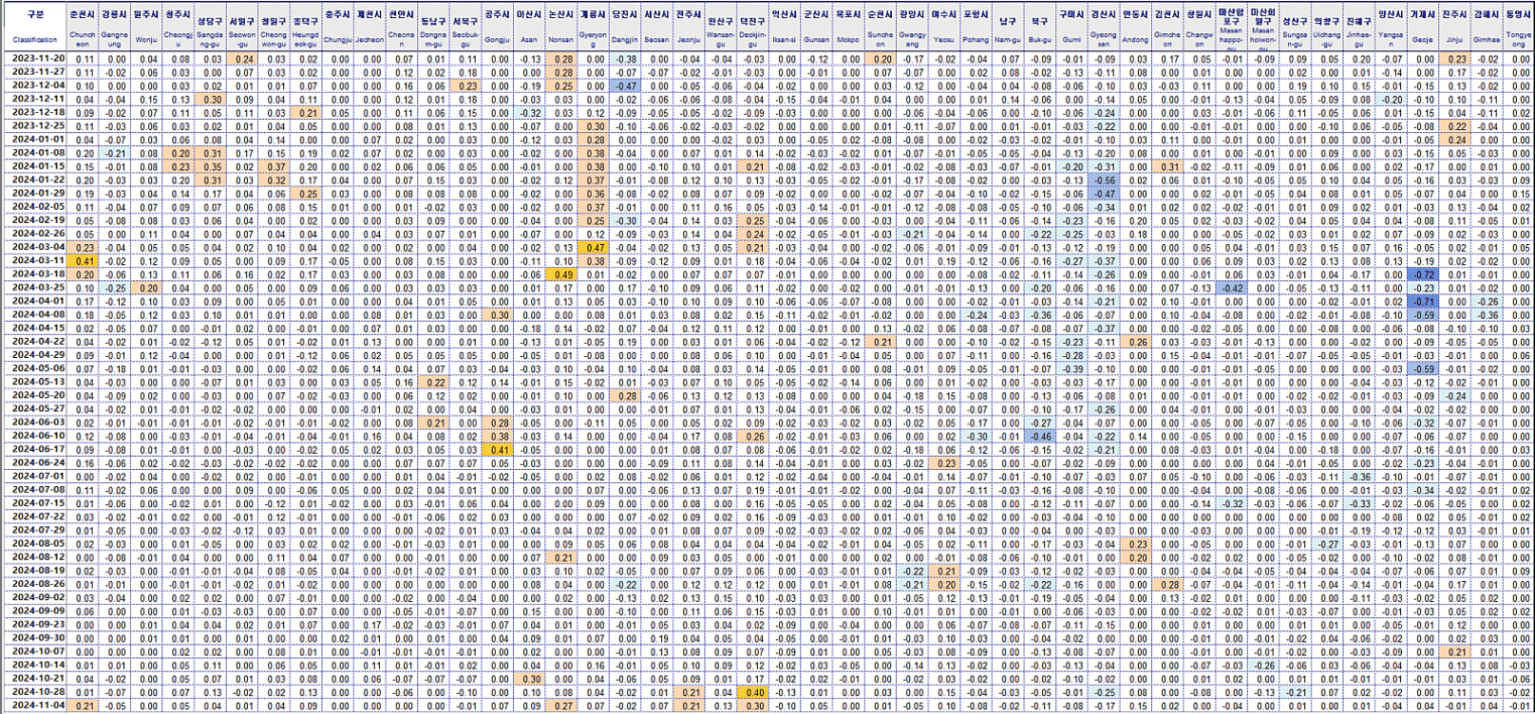Screen dimensions: 1535x714
Task: Select the -0.47 Dangjin cell on 2023-12-04
Action: 626,86
